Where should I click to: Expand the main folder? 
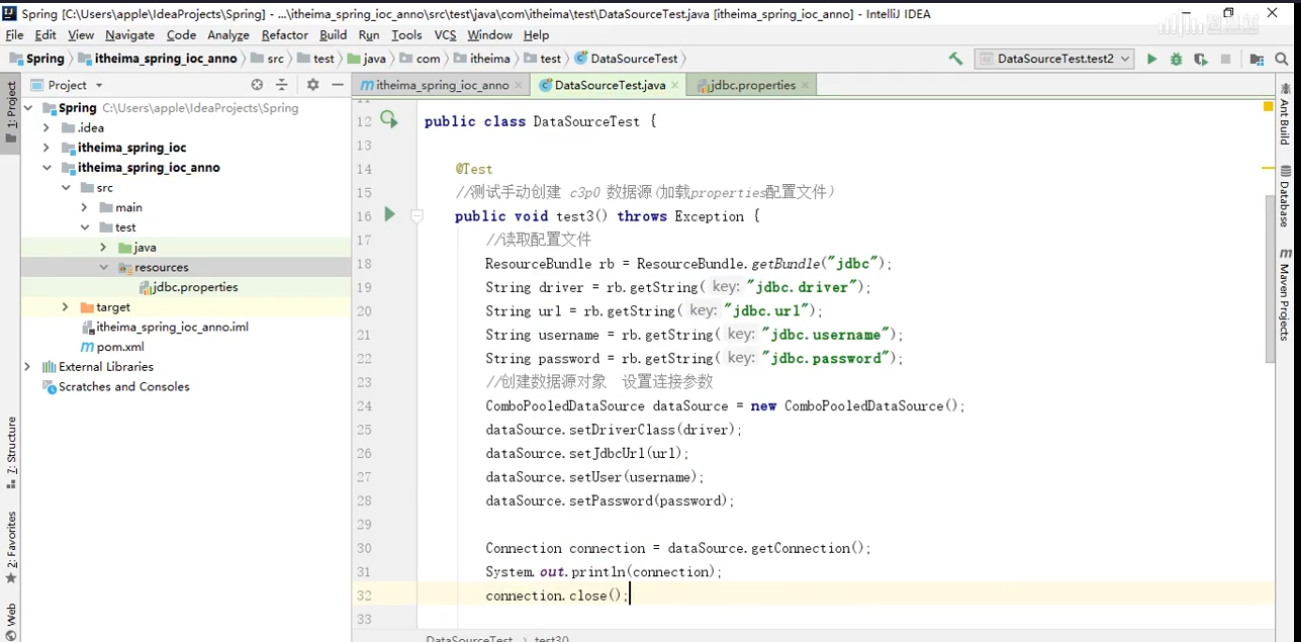click(85, 208)
